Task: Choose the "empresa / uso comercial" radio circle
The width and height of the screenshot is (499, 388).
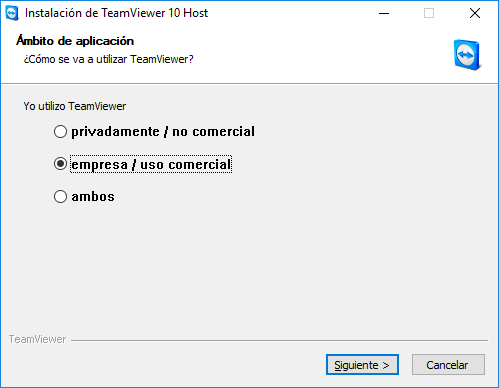Action: click(x=60, y=164)
